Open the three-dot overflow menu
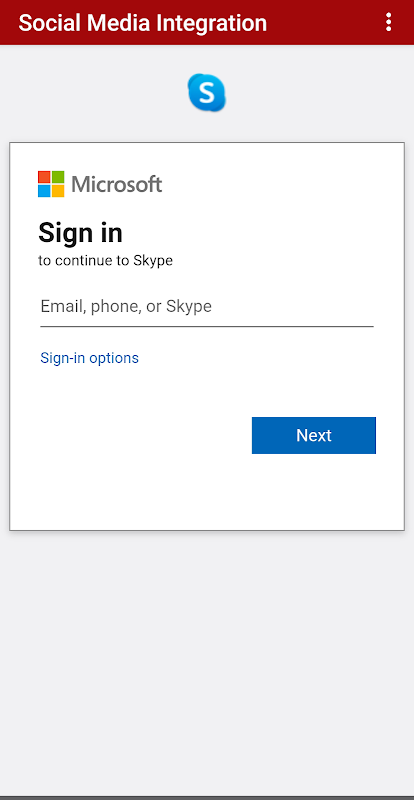 pyautogui.click(x=388, y=22)
